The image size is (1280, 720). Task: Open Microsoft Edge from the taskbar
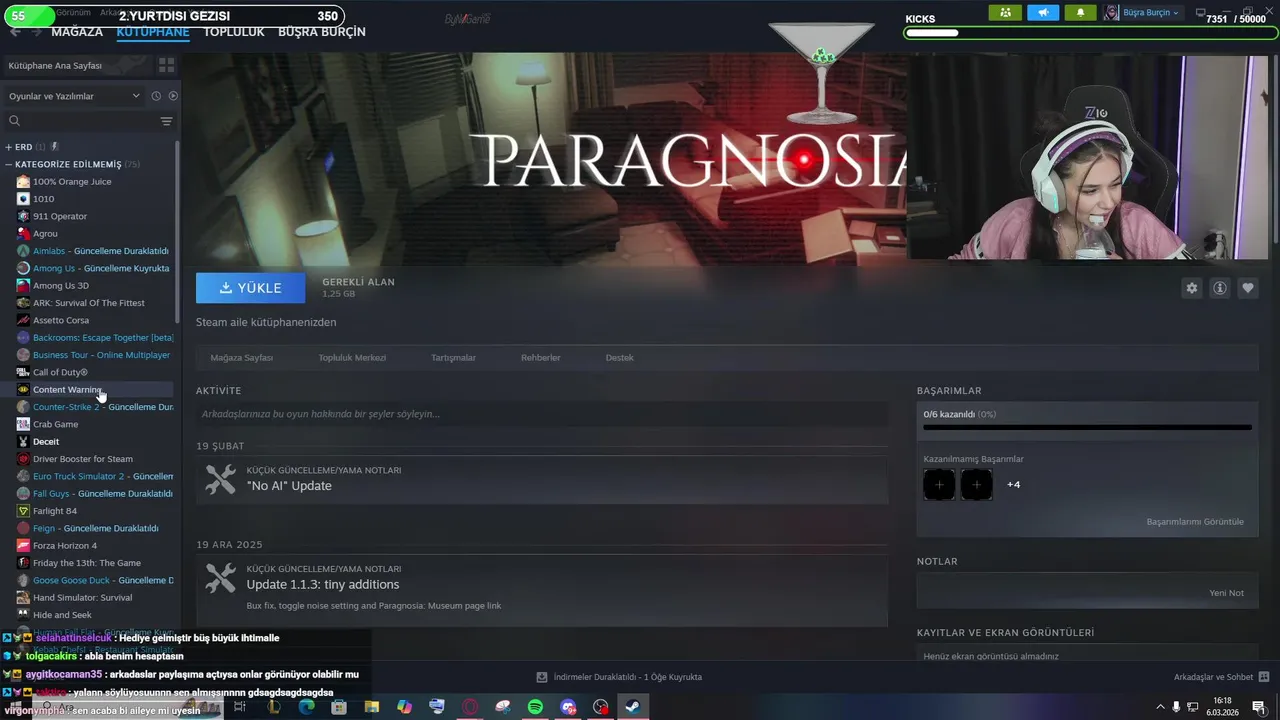(x=307, y=707)
